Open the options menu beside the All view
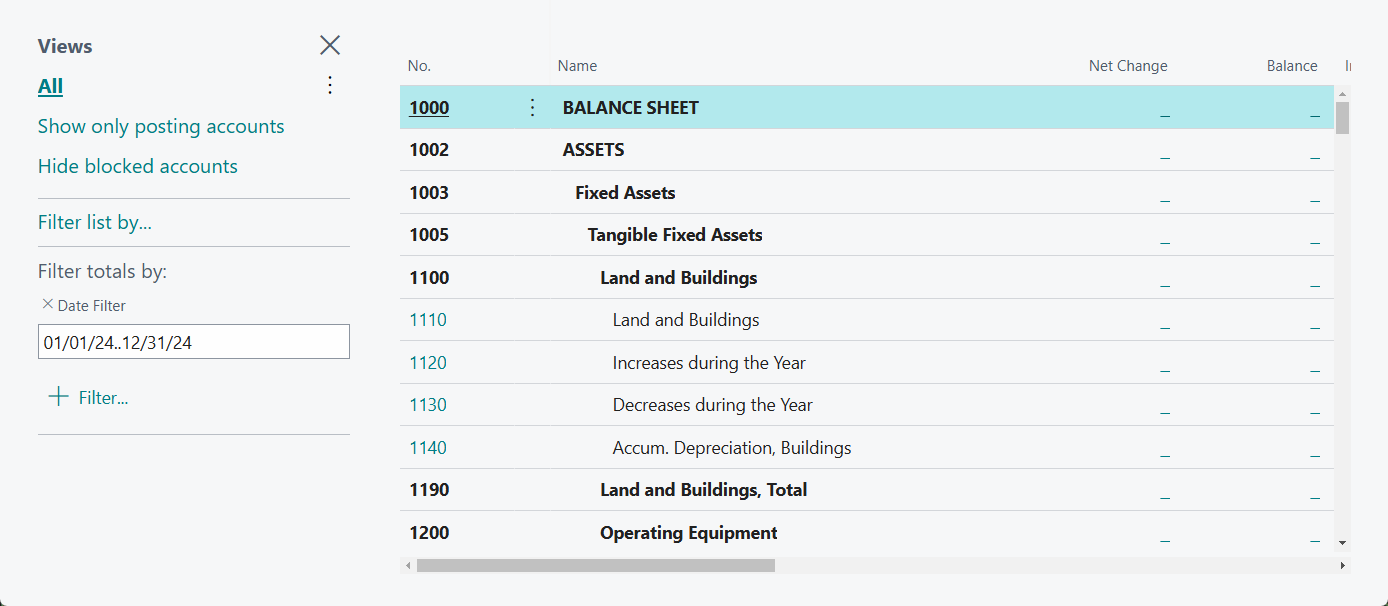Image resolution: width=1388 pixels, height=606 pixels. (x=330, y=85)
